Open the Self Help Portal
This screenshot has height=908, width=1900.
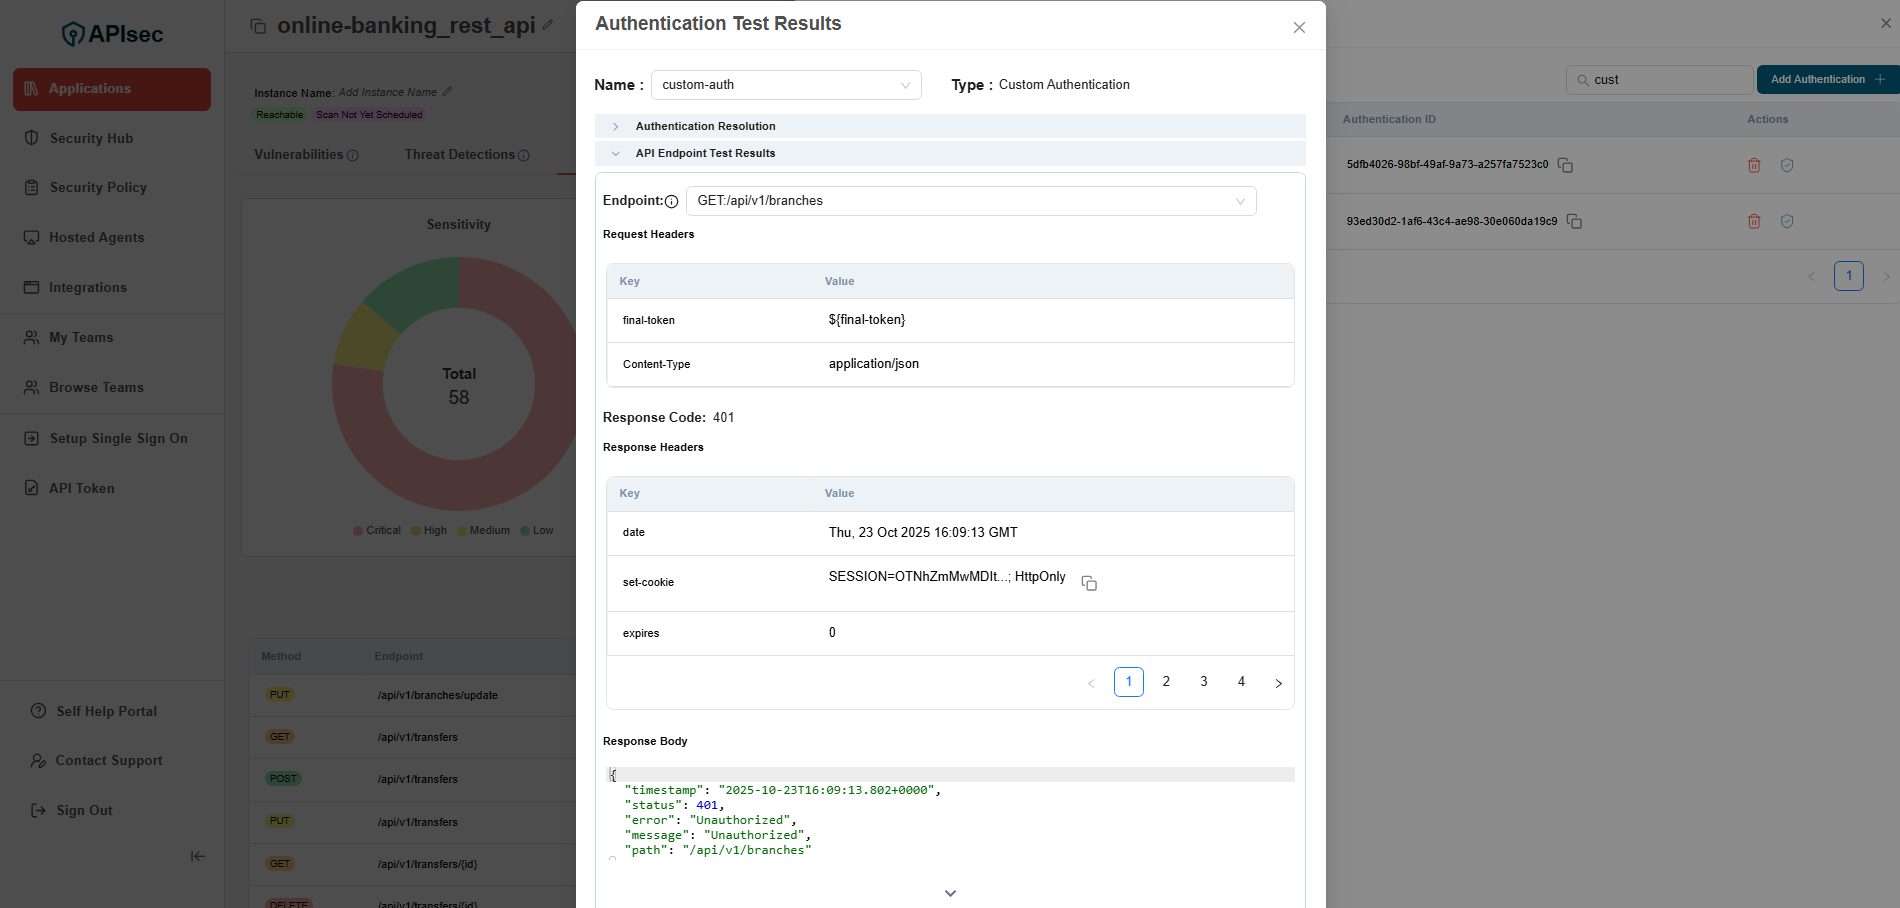105,711
